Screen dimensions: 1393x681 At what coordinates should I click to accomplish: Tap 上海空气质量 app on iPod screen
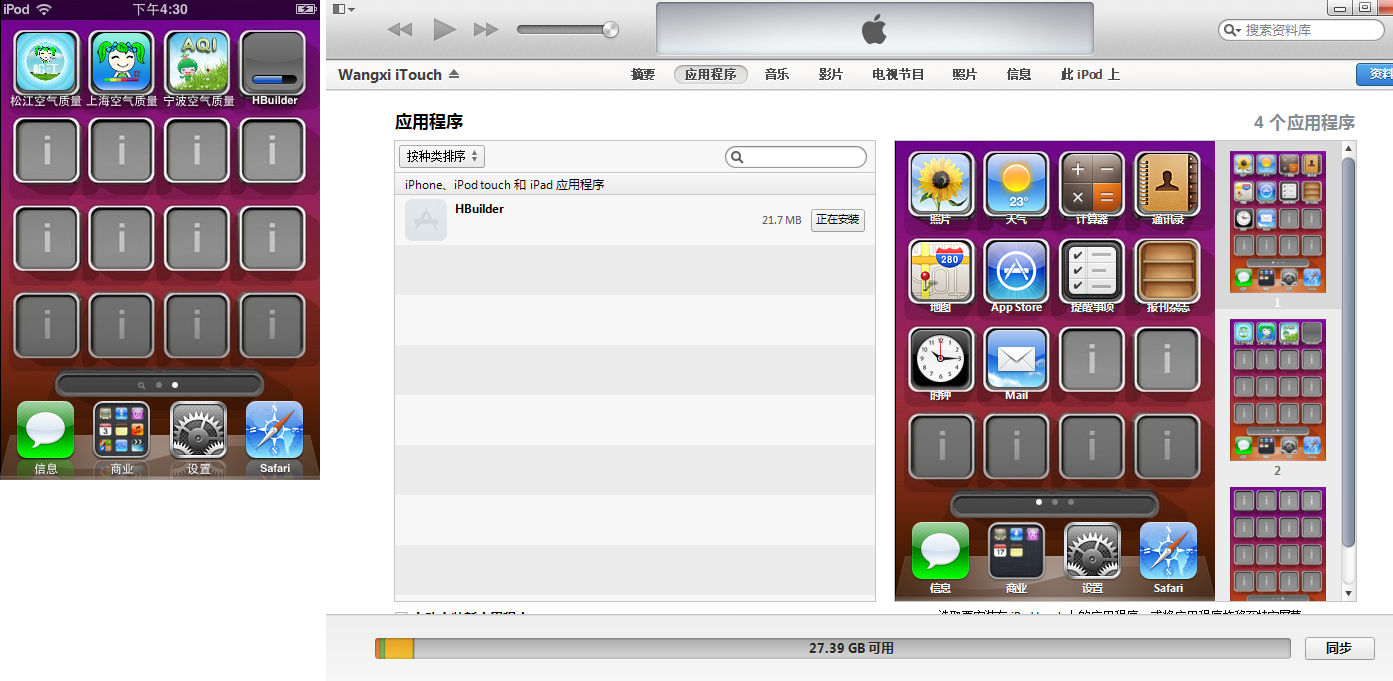point(122,62)
